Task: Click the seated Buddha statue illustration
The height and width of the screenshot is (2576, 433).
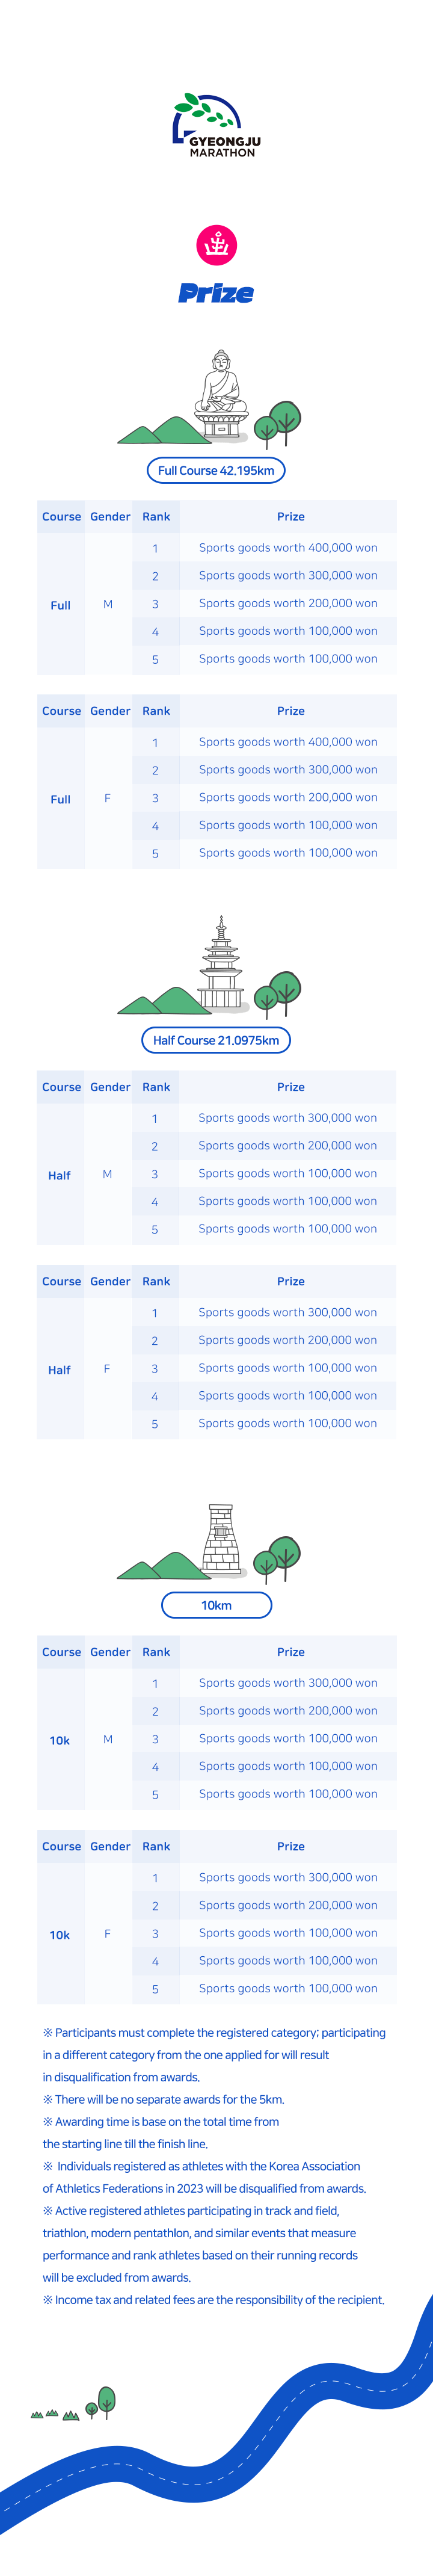Action: click(x=220, y=393)
